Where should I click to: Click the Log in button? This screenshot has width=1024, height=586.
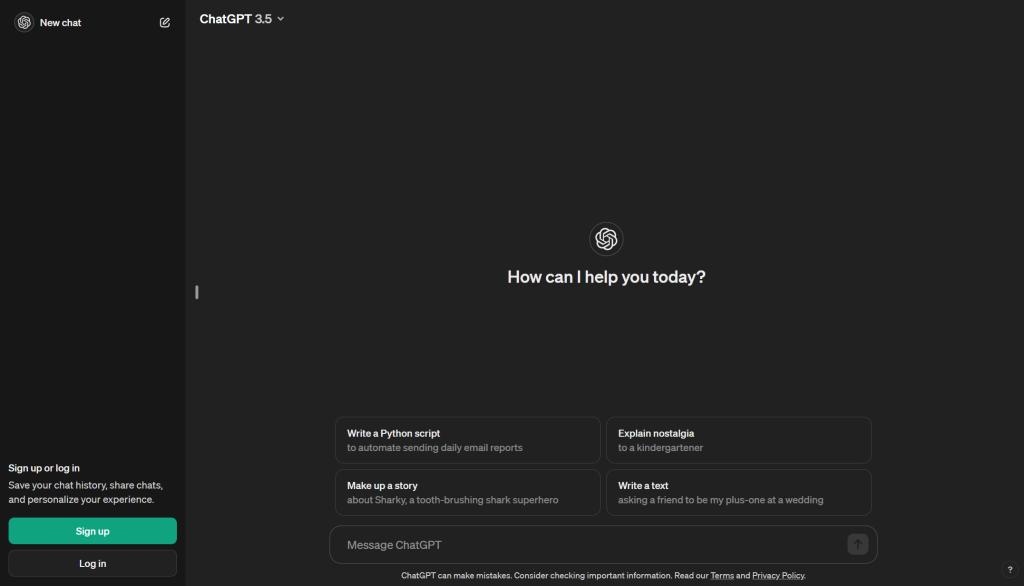(x=93, y=563)
